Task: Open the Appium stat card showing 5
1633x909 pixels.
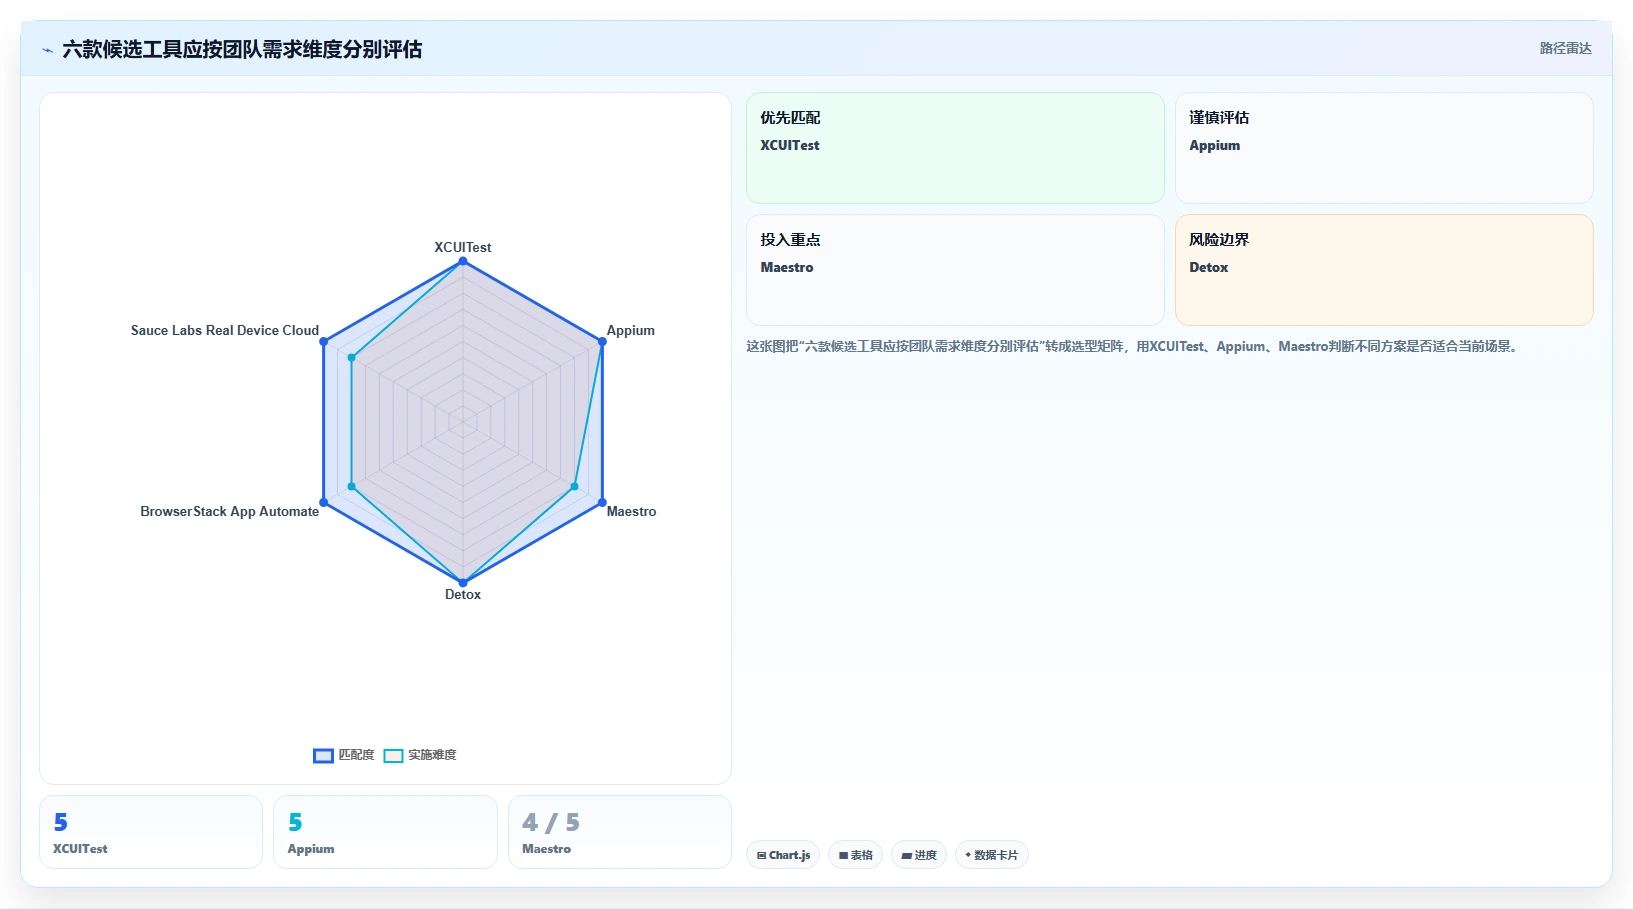Action: click(x=385, y=832)
